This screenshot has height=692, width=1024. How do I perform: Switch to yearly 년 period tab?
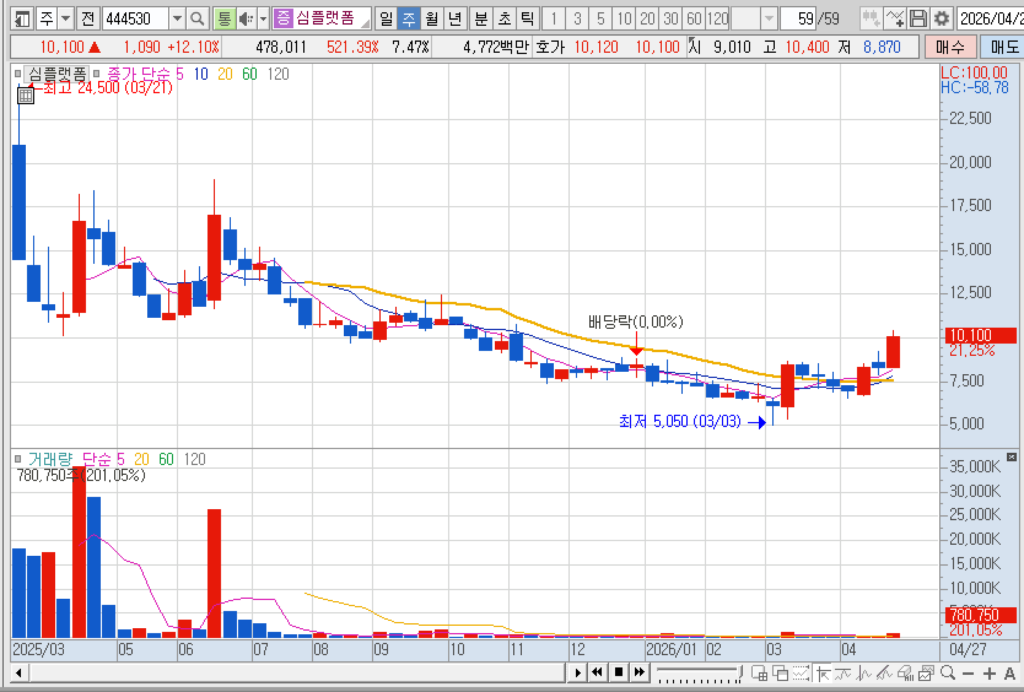click(455, 19)
